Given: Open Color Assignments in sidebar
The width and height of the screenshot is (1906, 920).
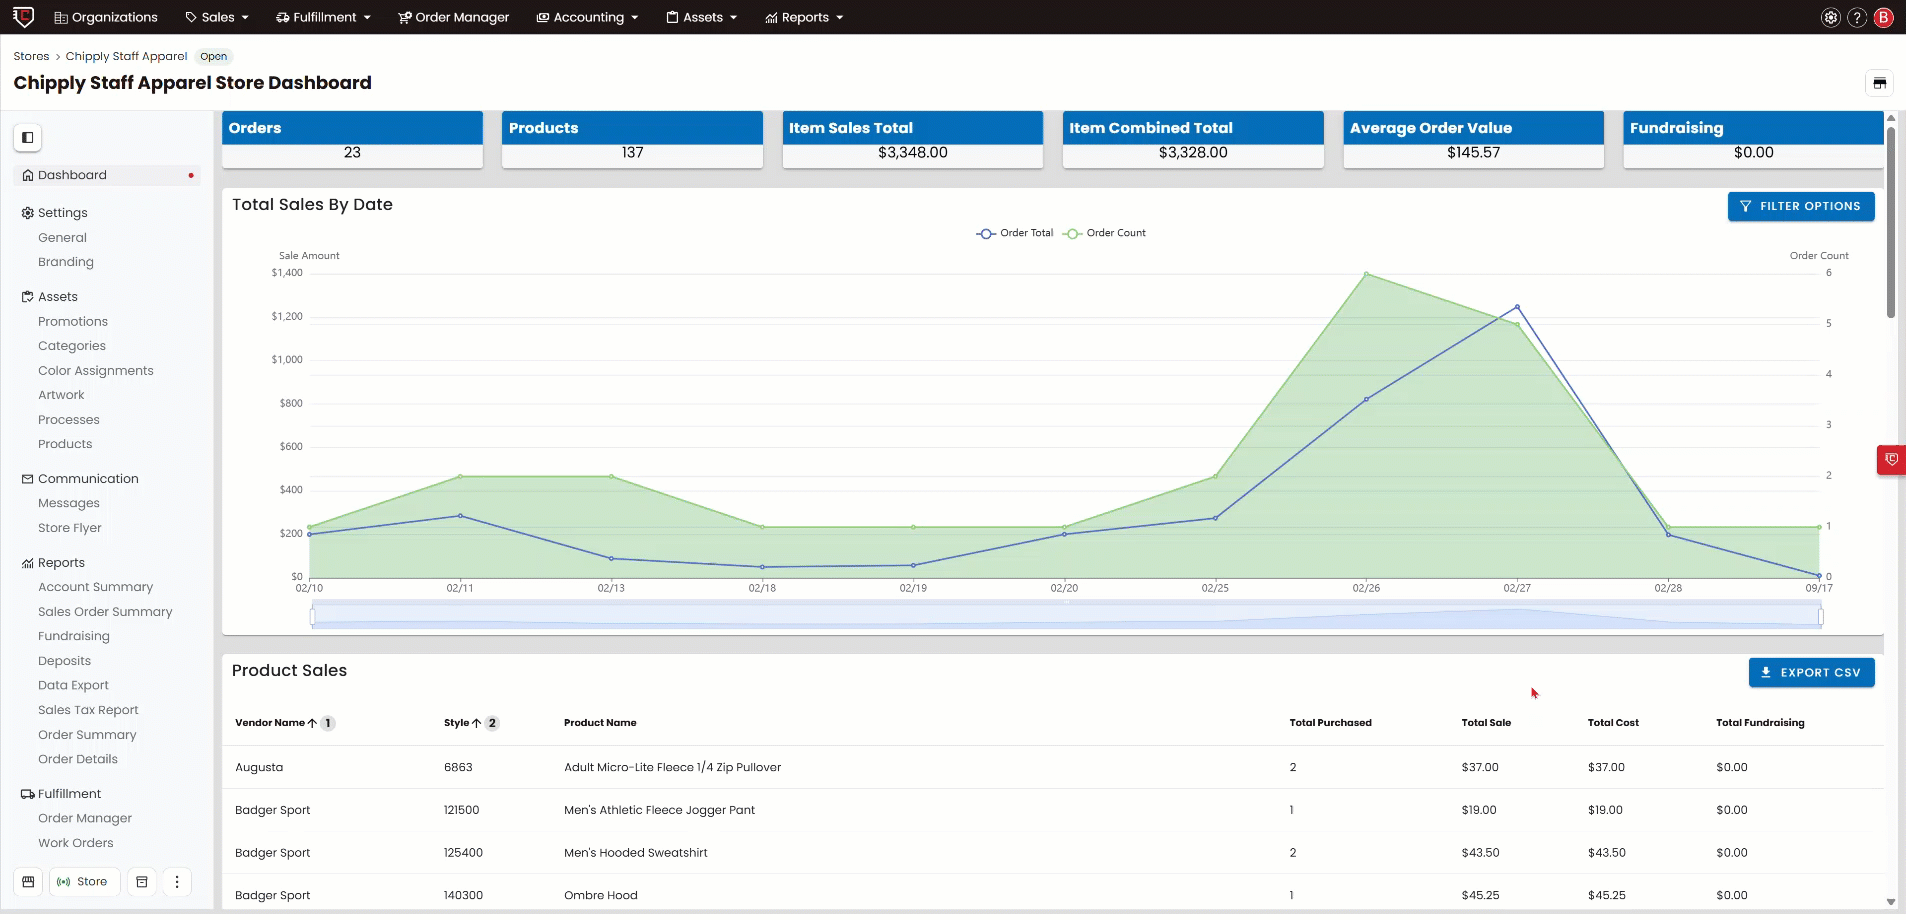Looking at the screenshot, I should pyautogui.click(x=96, y=370).
